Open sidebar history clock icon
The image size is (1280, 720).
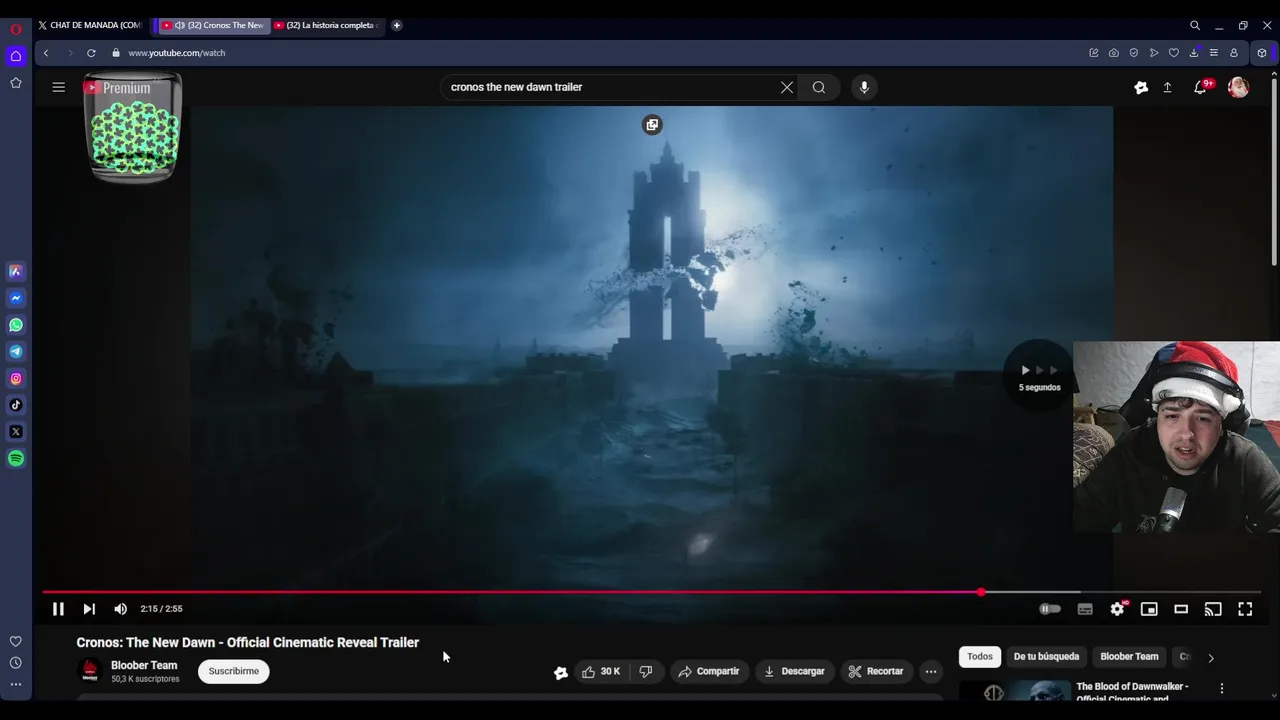click(16, 663)
